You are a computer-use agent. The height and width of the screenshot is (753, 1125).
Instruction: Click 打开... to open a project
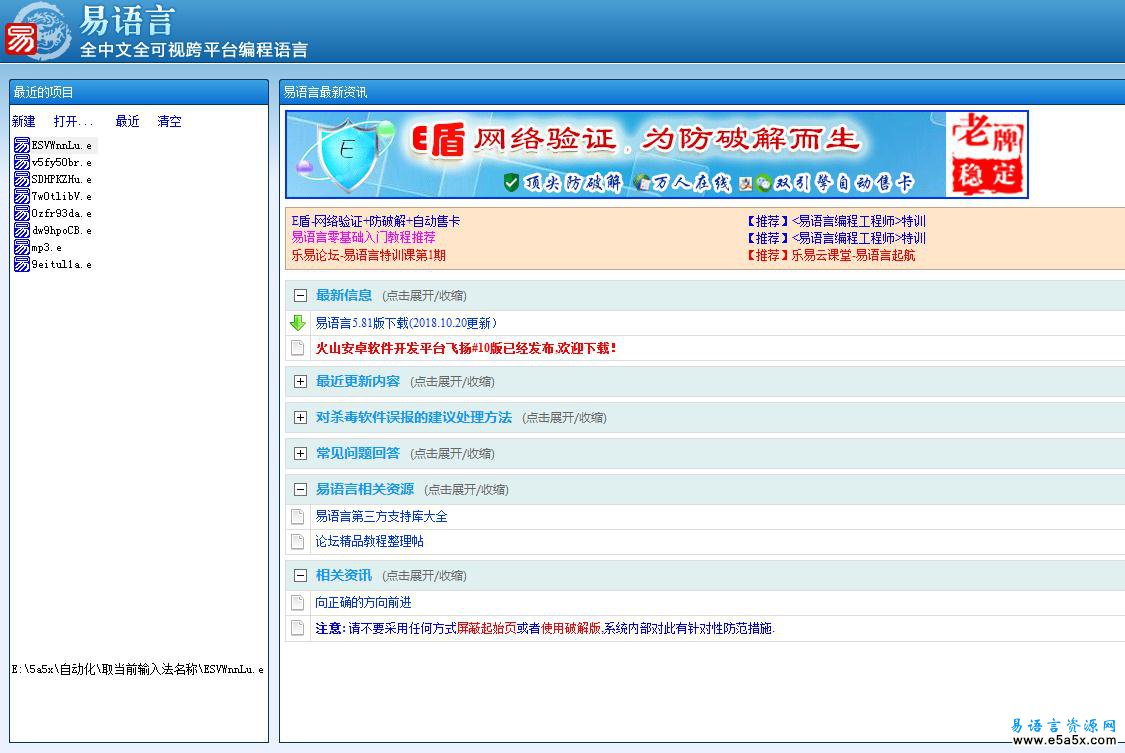pos(73,121)
